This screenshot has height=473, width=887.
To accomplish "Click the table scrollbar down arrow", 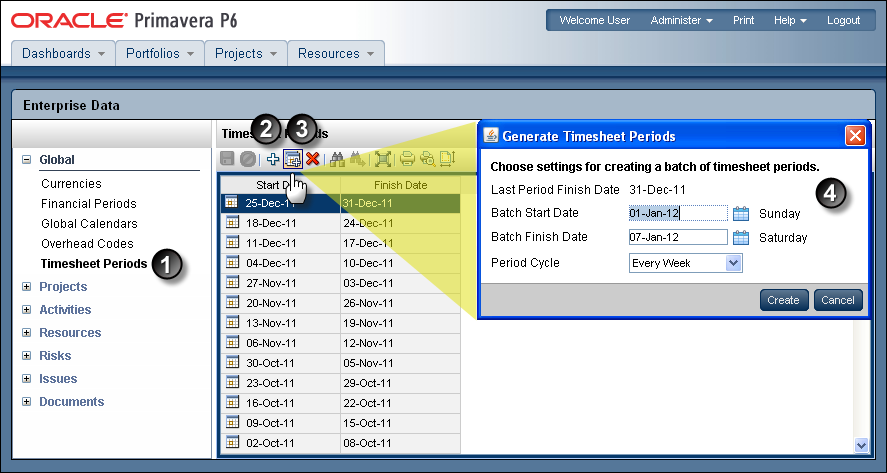I will click(x=861, y=445).
